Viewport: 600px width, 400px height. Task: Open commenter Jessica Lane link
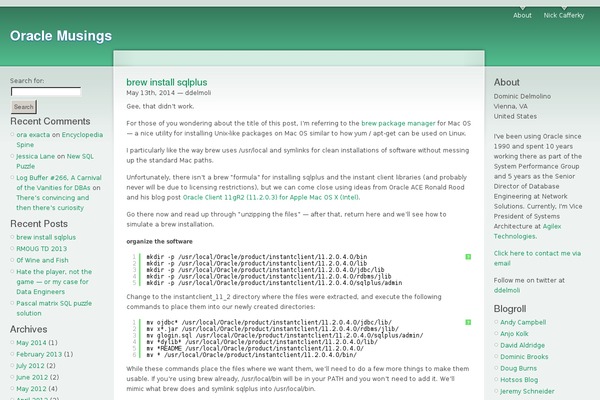click(36, 156)
